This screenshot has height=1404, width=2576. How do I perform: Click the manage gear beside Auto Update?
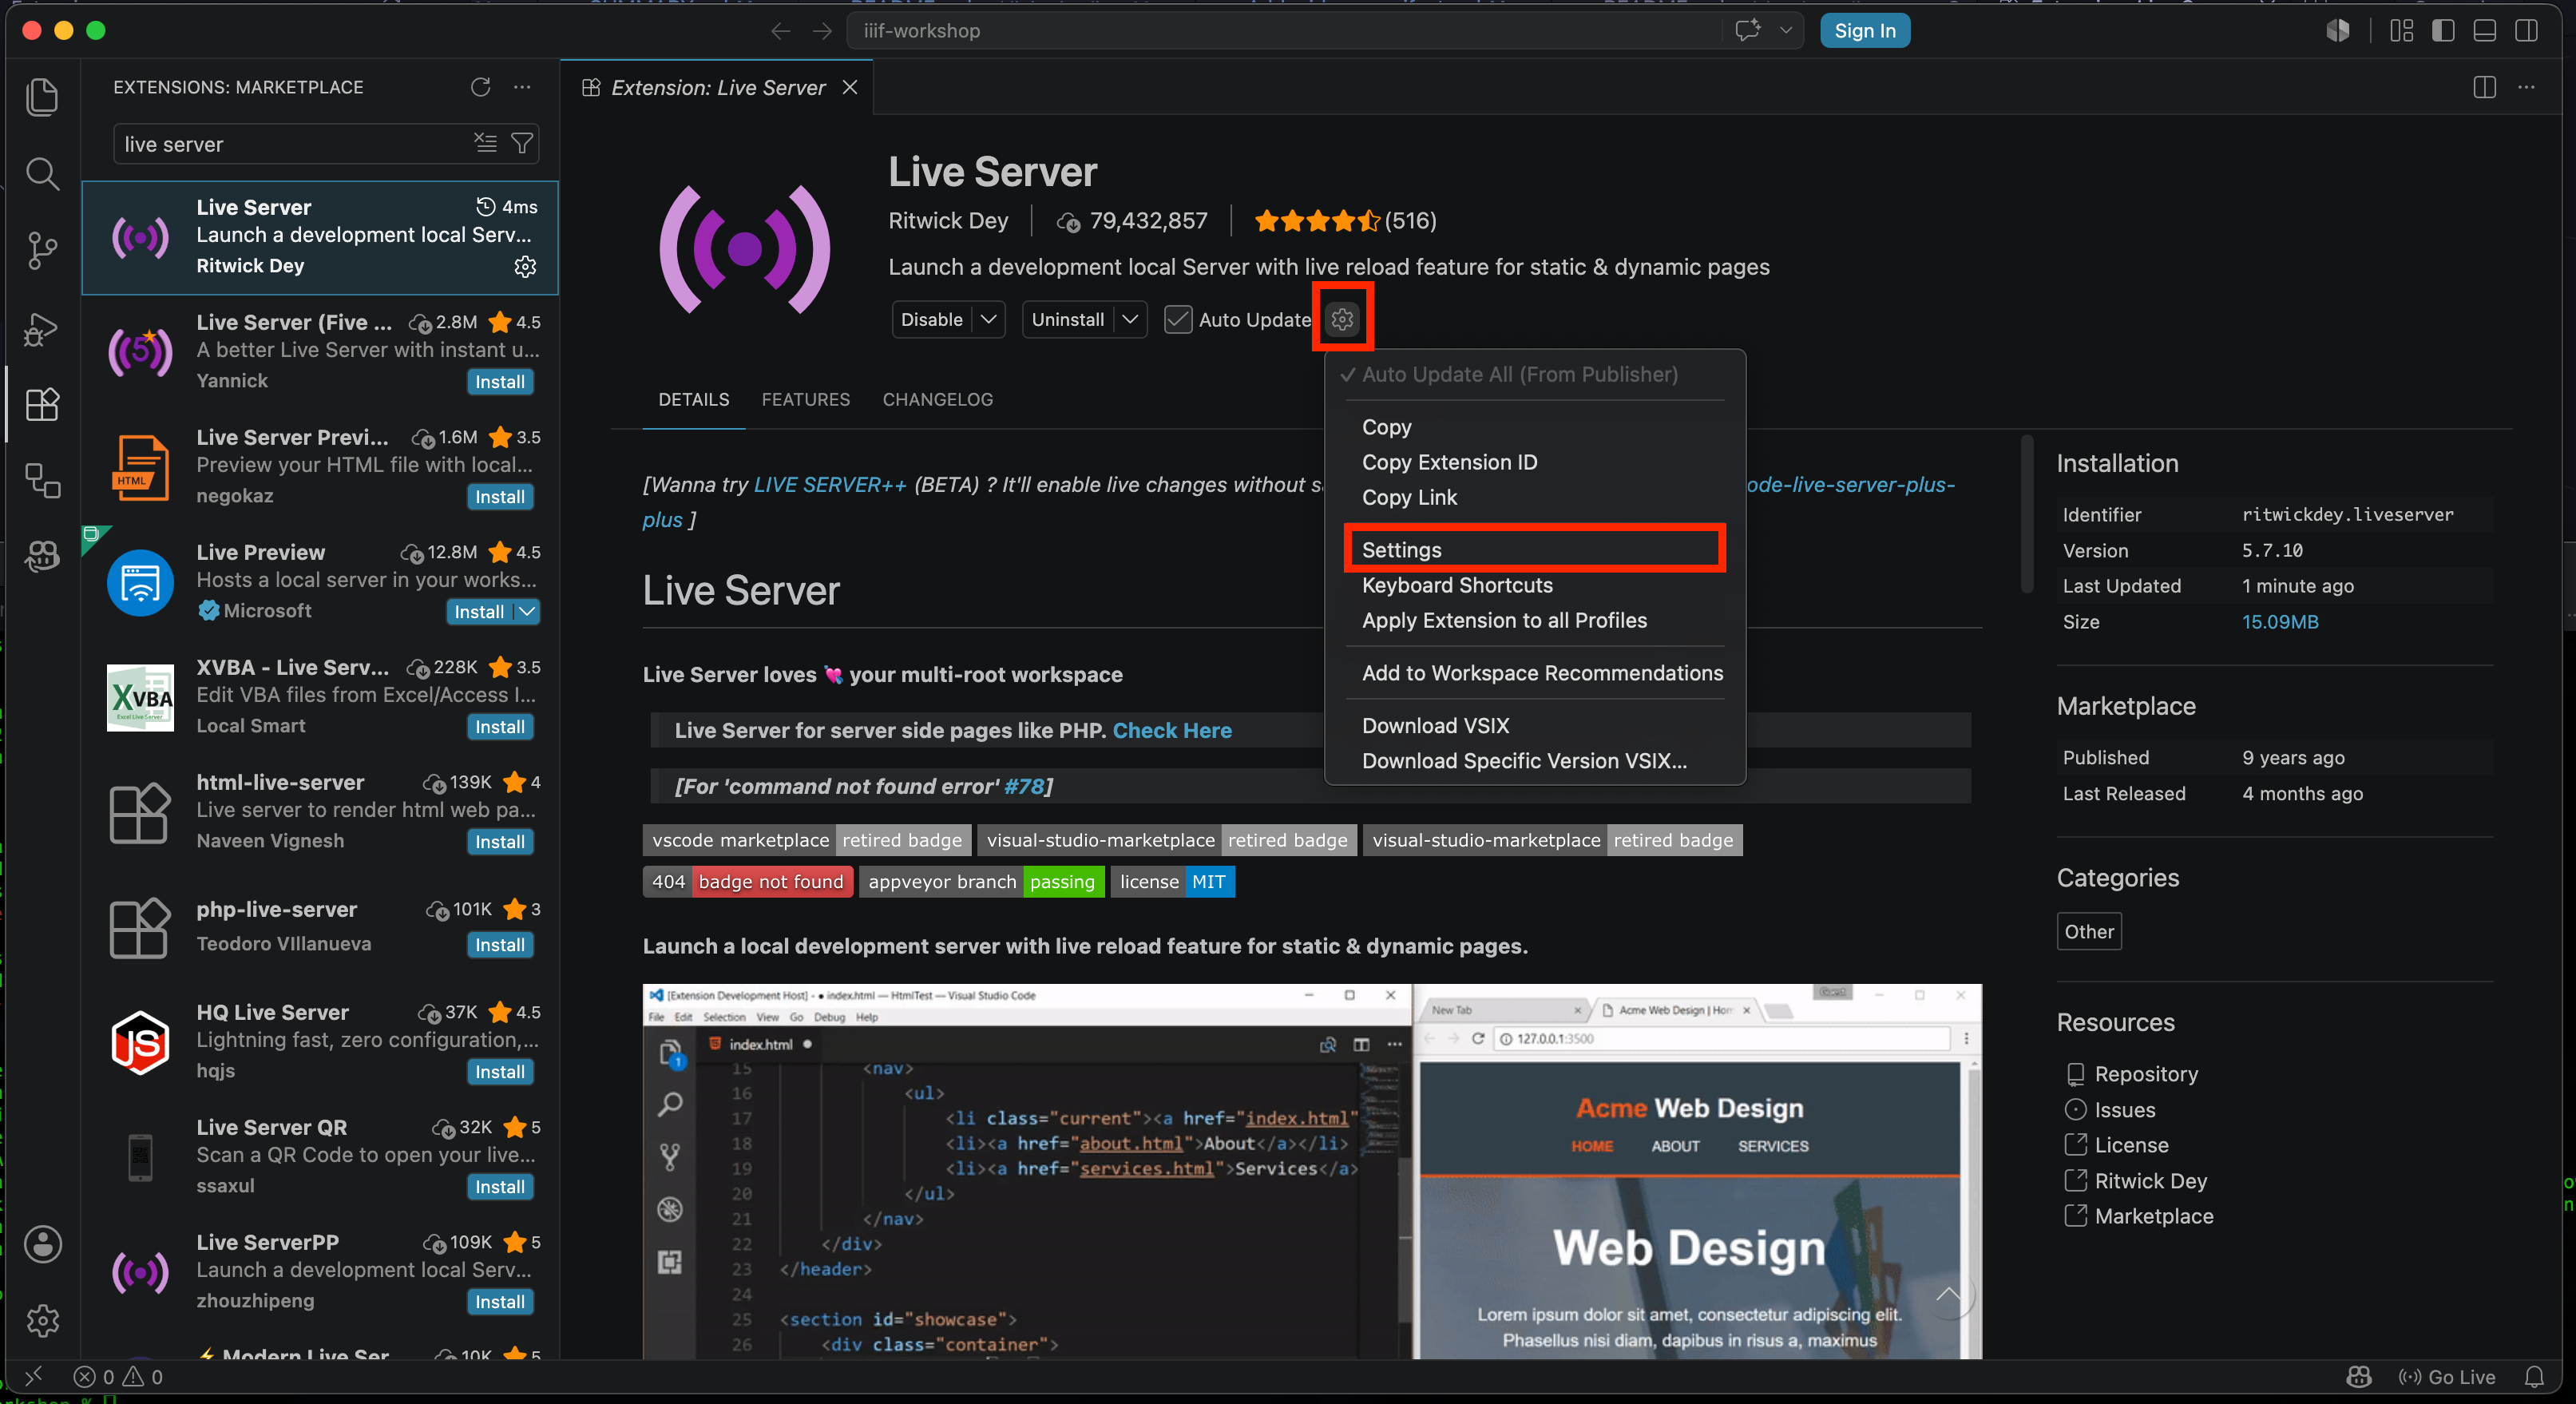[1342, 319]
